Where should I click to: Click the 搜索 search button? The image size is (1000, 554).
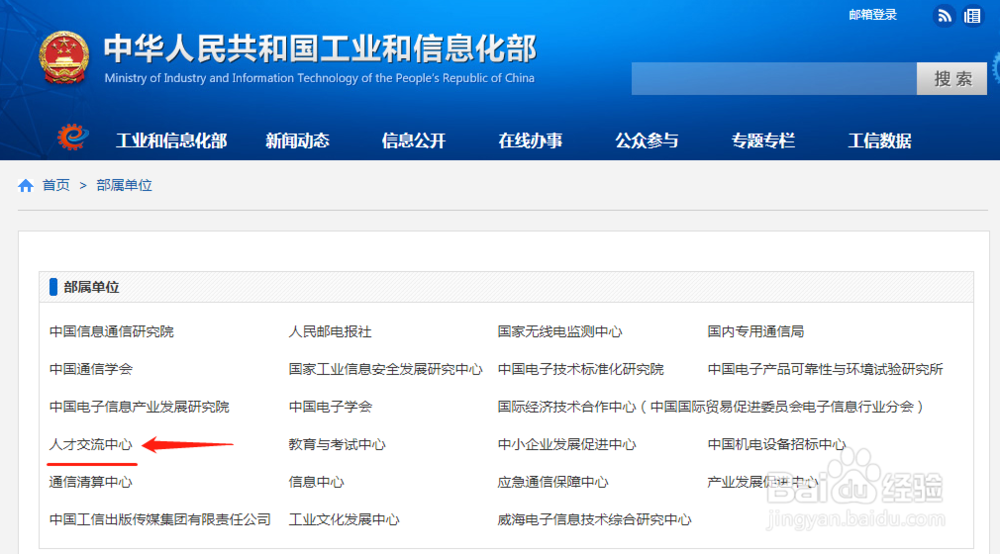(952, 78)
